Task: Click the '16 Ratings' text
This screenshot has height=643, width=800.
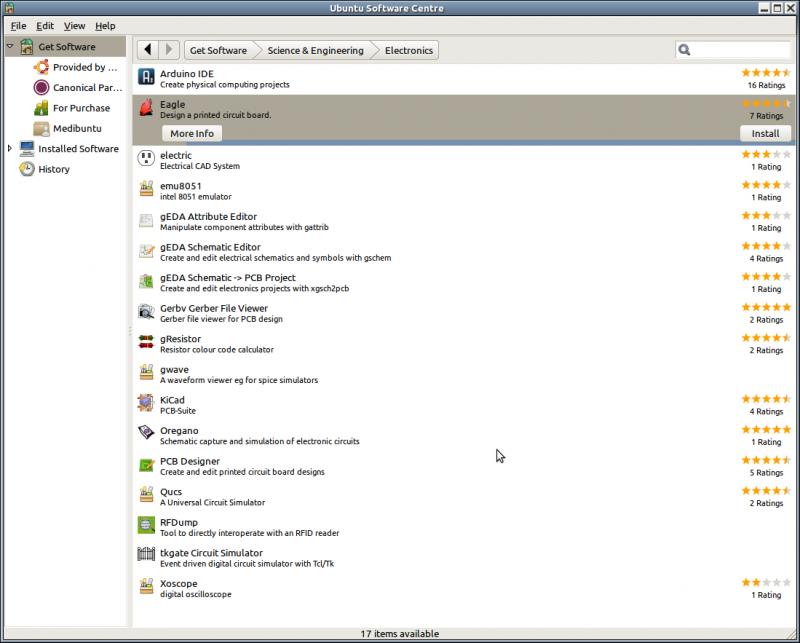Action: (x=766, y=85)
